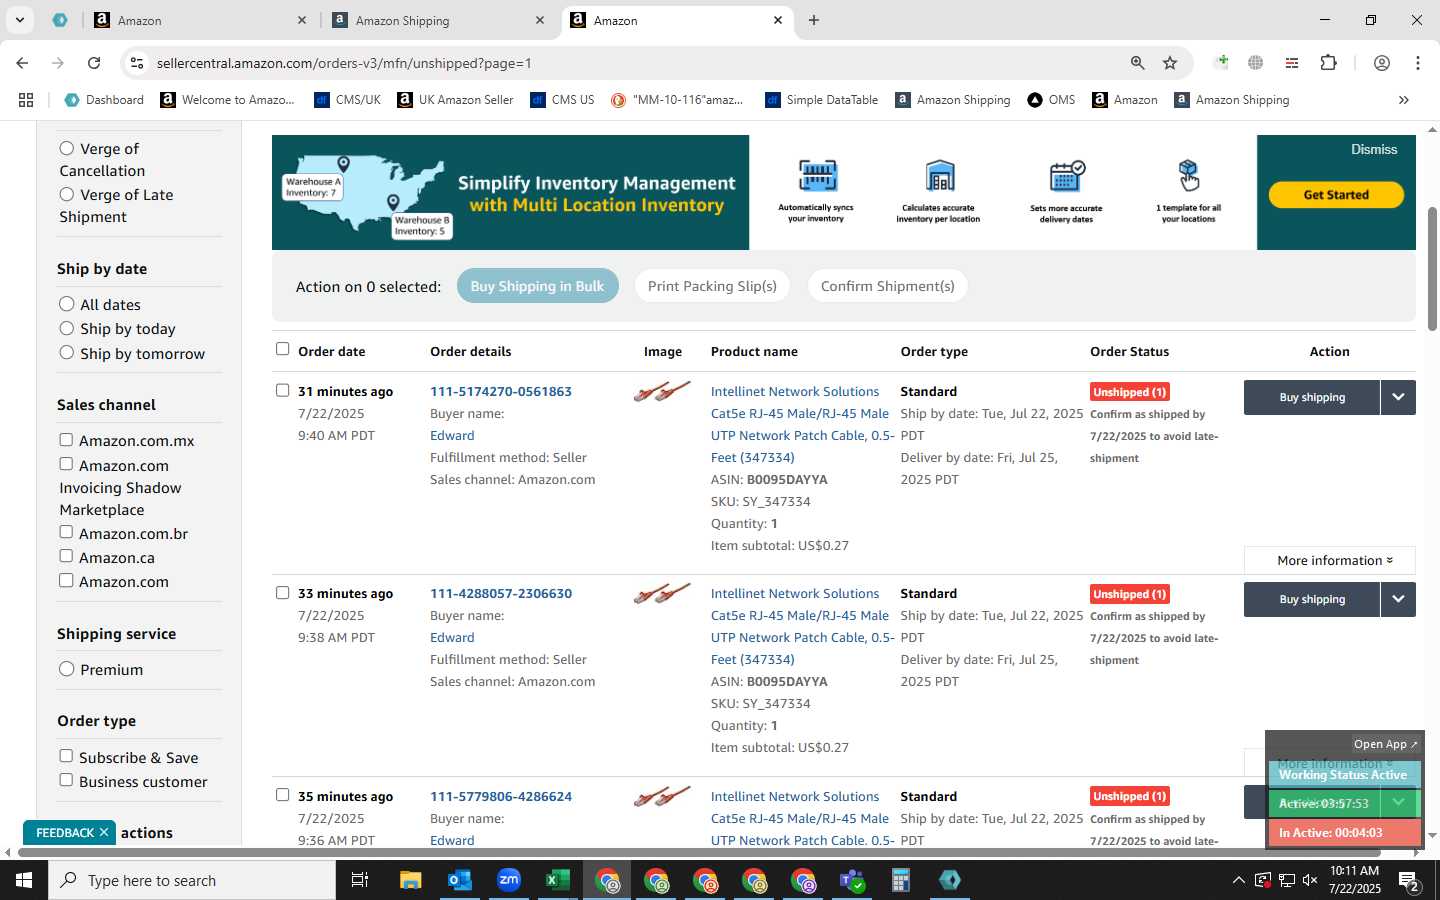Close the Amazon Shipping tab
This screenshot has width=1440, height=900.
point(540,20)
